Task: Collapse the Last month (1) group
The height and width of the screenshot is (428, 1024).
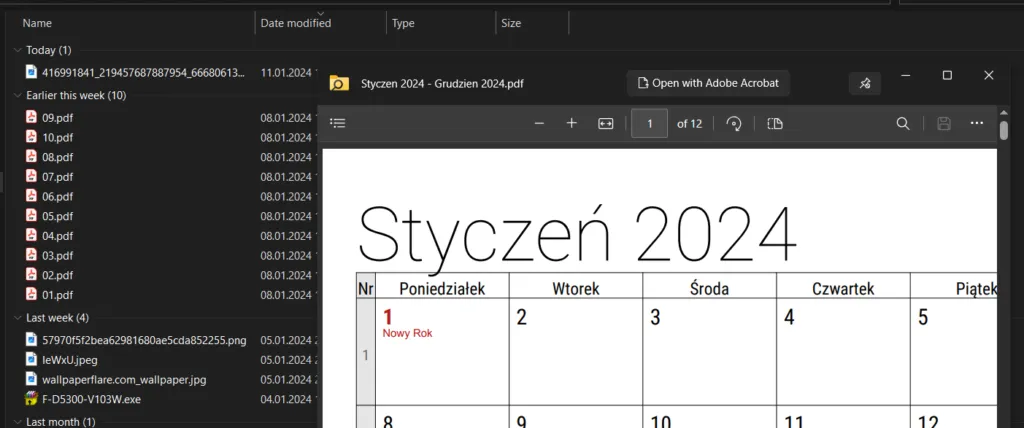Action: click(x=18, y=422)
